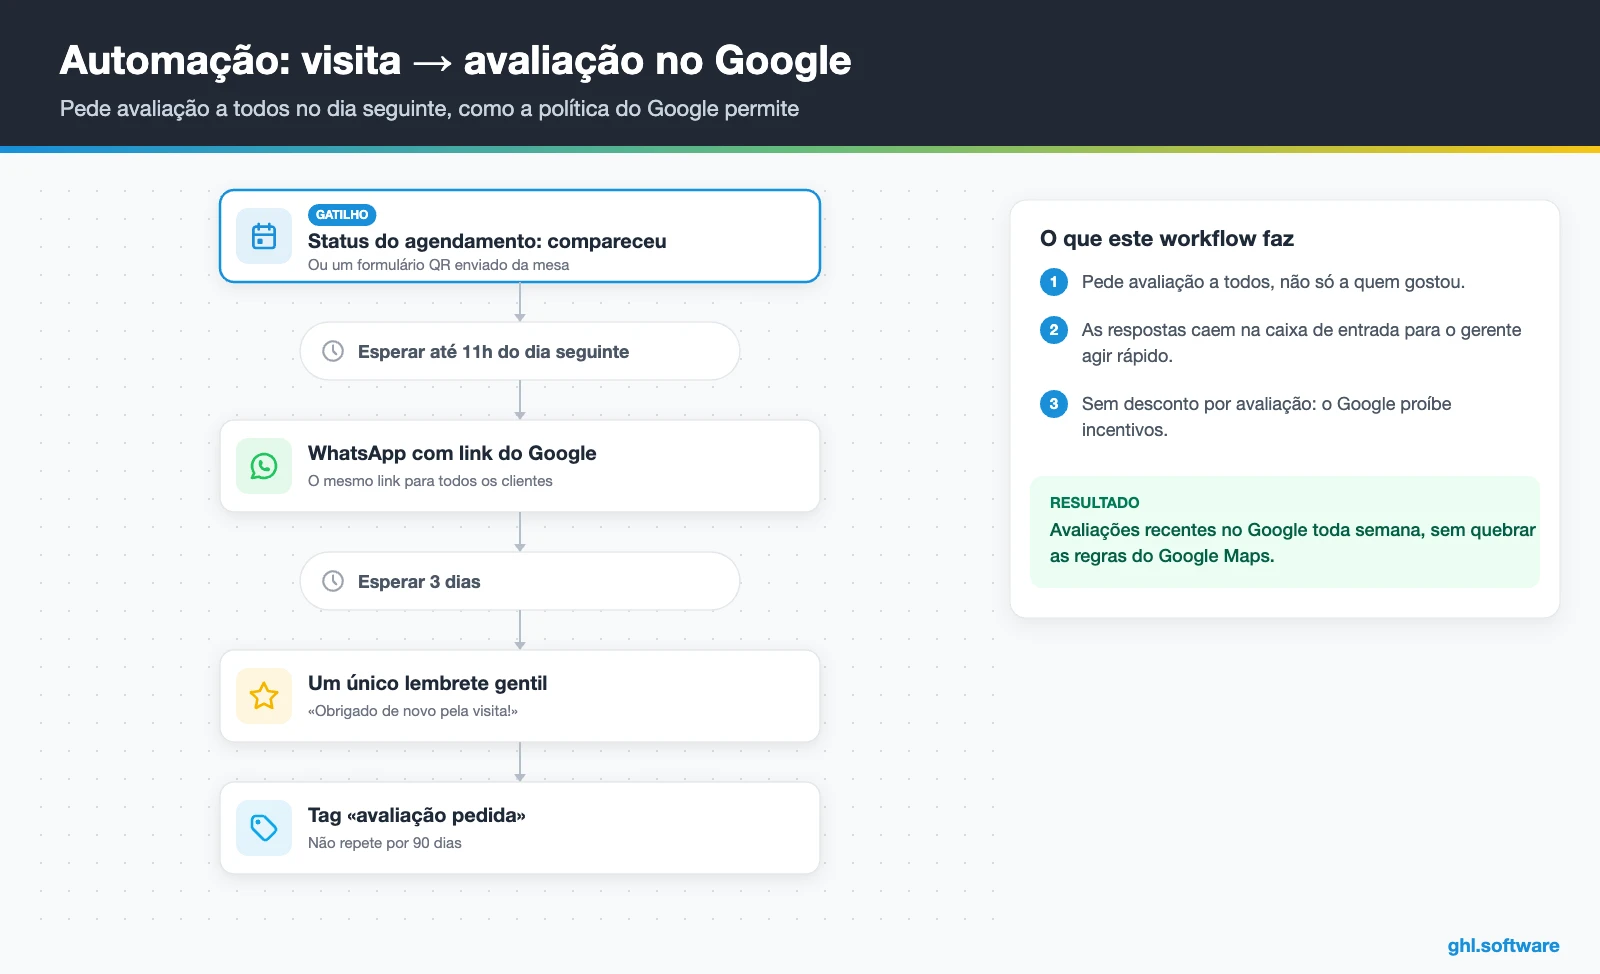
Task: Open the 'Status do agendamento: compareceu' trigger title
Action: click(487, 241)
